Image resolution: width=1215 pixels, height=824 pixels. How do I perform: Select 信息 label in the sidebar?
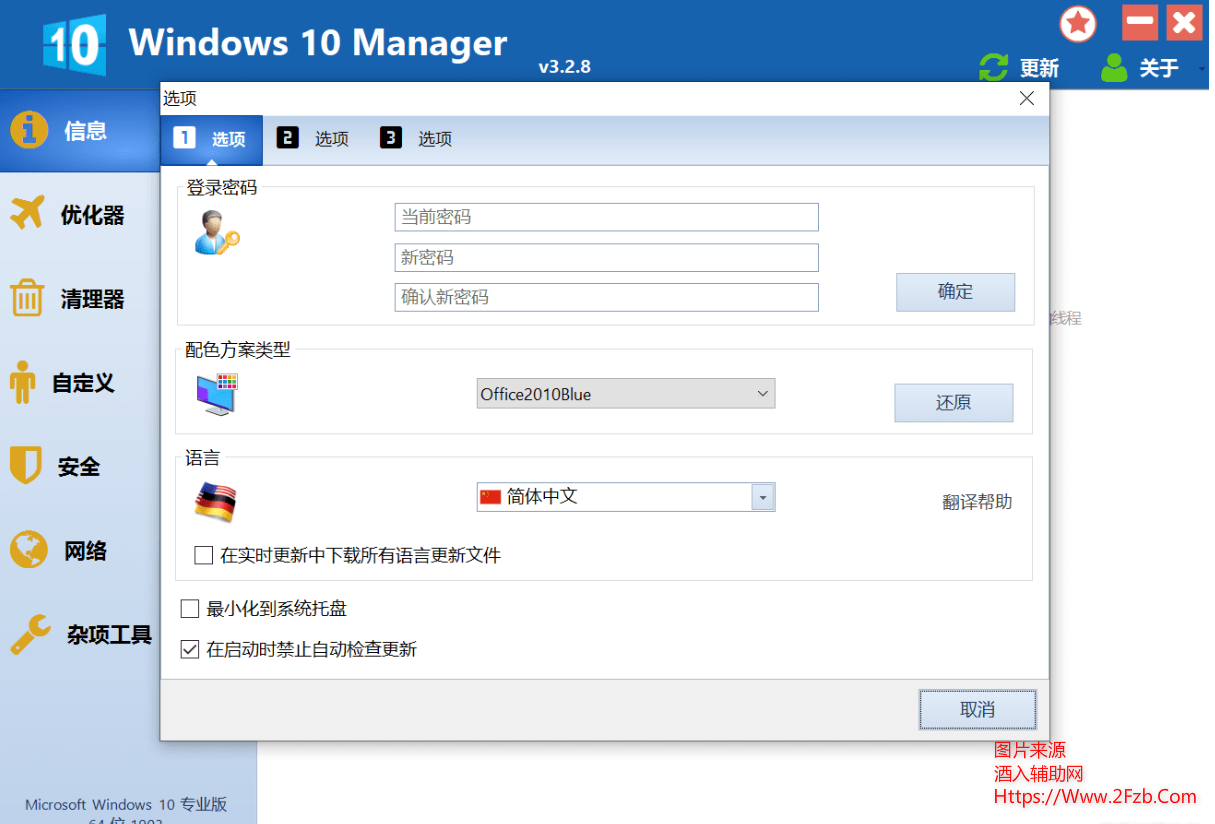(85, 131)
